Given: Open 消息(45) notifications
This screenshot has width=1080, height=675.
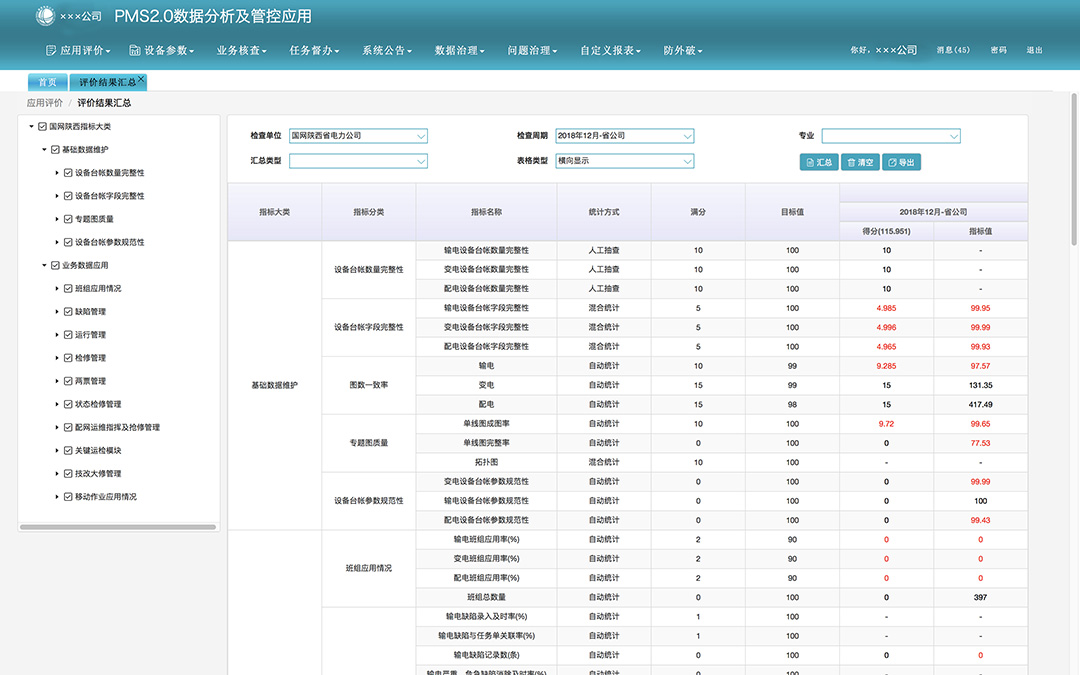Looking at the screenshot, I should (952, 50).
